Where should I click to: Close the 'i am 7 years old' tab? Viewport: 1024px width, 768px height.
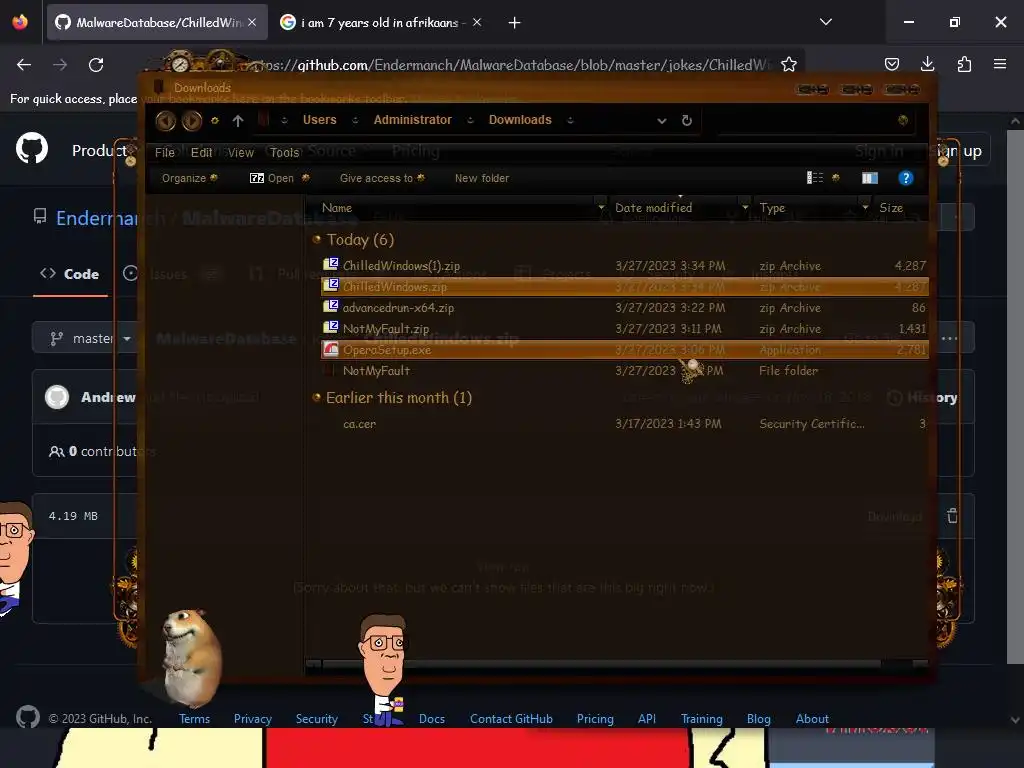pos(477,22)
